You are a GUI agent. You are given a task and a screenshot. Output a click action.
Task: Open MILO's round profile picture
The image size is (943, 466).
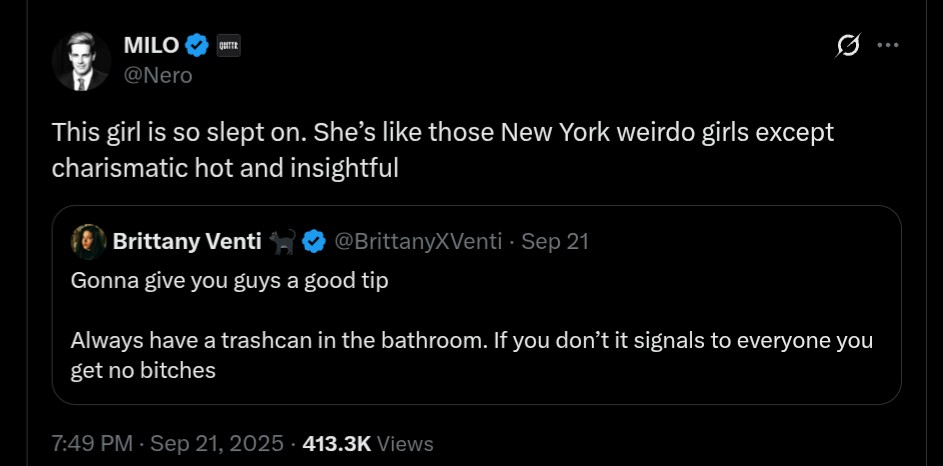tap(81, 60)
